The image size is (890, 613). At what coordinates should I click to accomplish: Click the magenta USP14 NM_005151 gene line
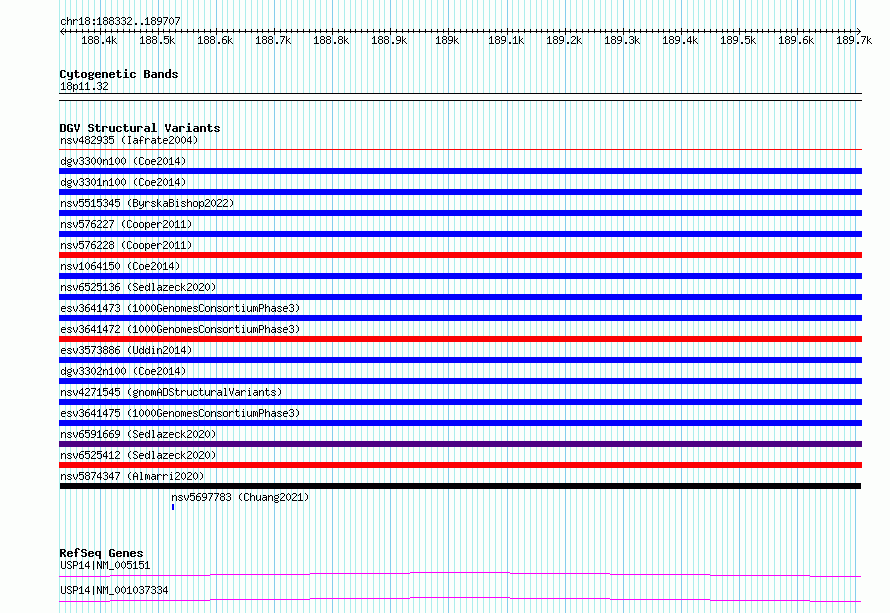(460, 574)
